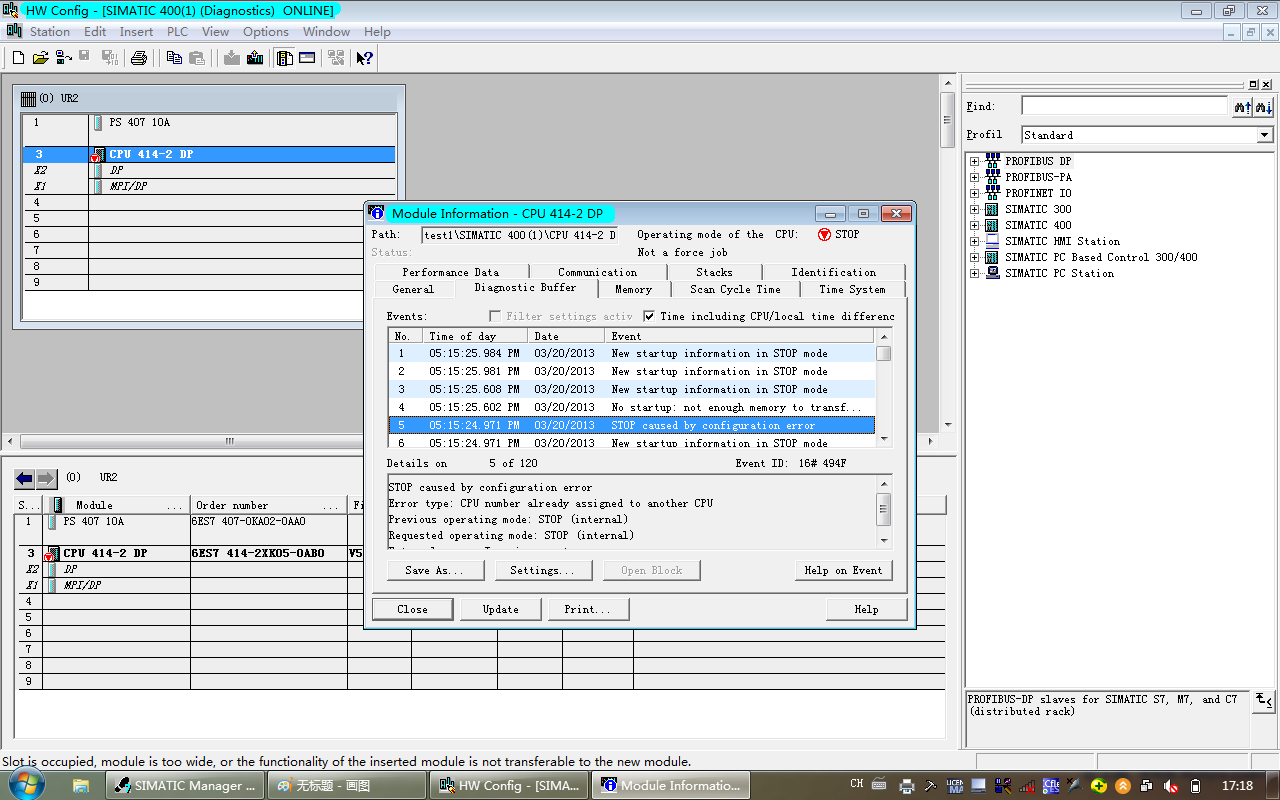Select event 4 'No startup: not enough memory'
Image resolution: width=1280 pixels, height=800 pixels.
click(631, 407)
